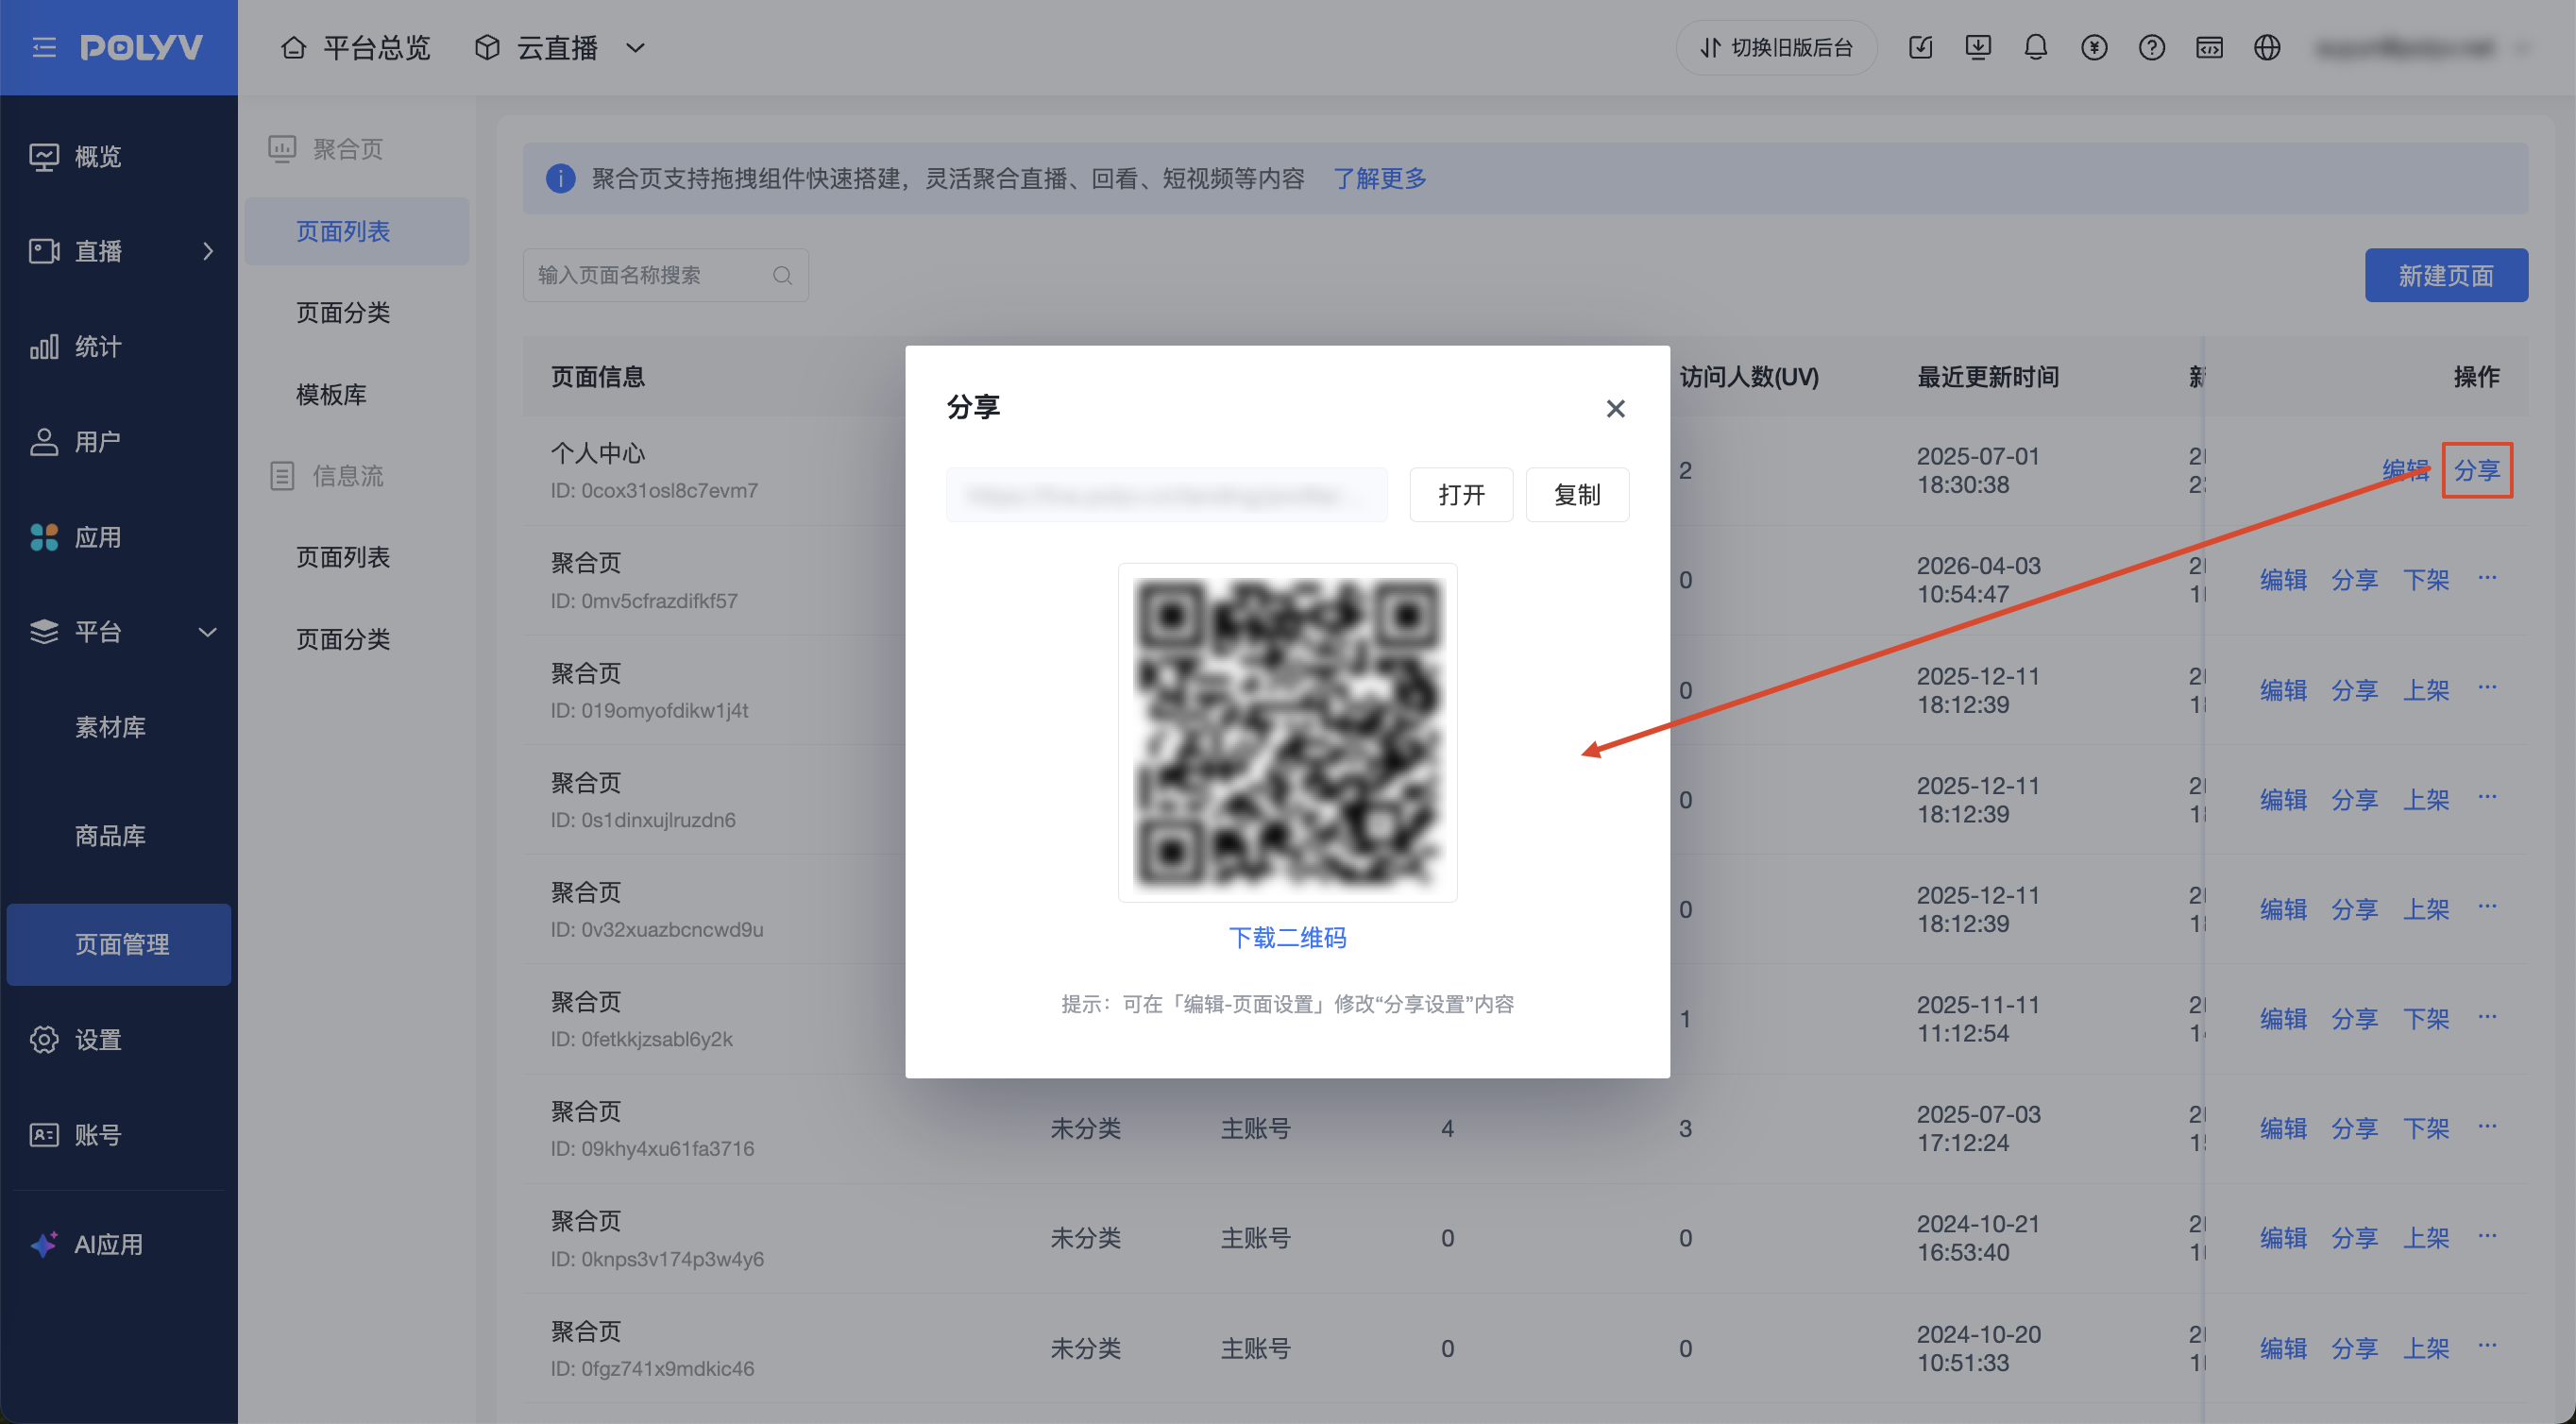This screenshot has height=1424, width=2576.
Task: Open the download center icon in top bar
Action: coord(1977,47)
